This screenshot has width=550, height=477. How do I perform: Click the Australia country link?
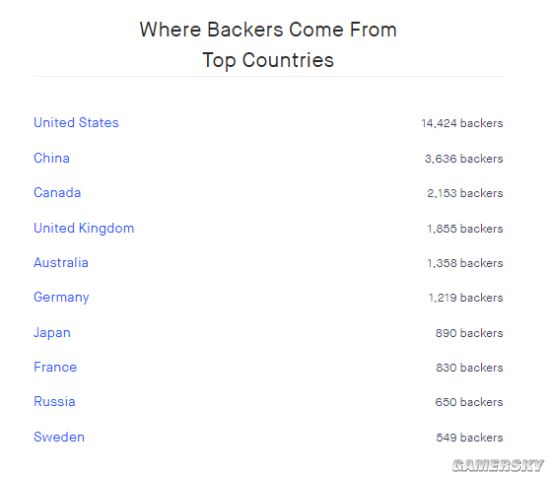pyautogui.click(x=61, y=263)
